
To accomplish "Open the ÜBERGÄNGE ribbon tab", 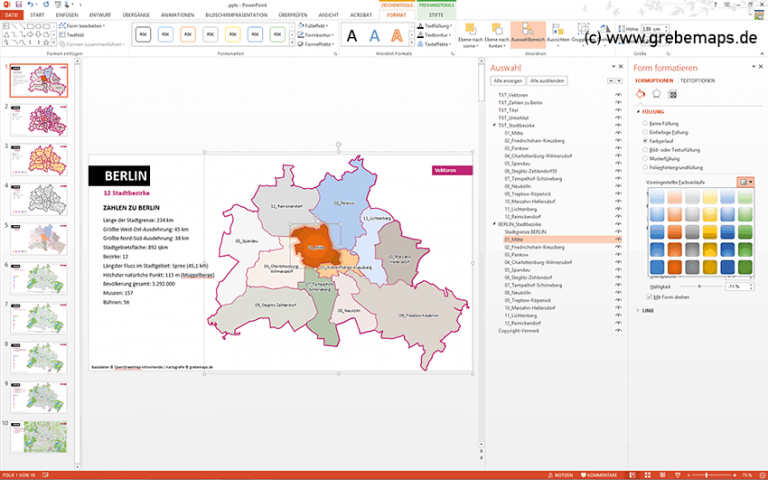I will (x=136, y=15).
